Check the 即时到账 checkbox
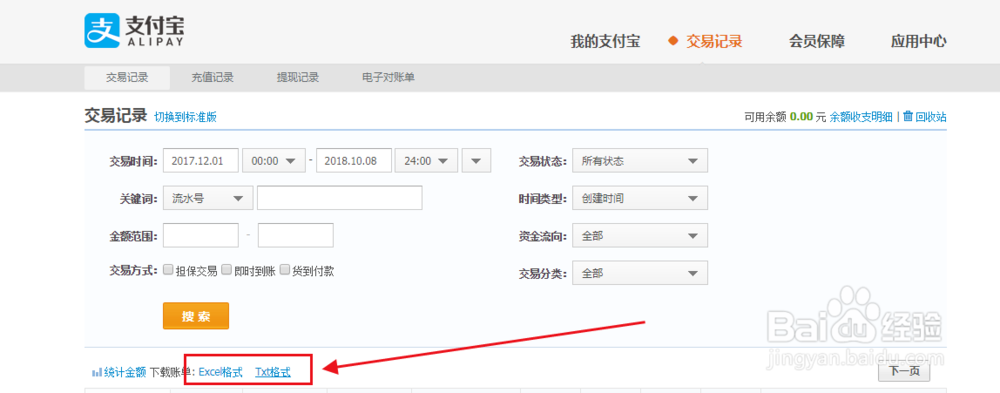This screenshot has width=1000, height=393. click(x=226, y=269)
